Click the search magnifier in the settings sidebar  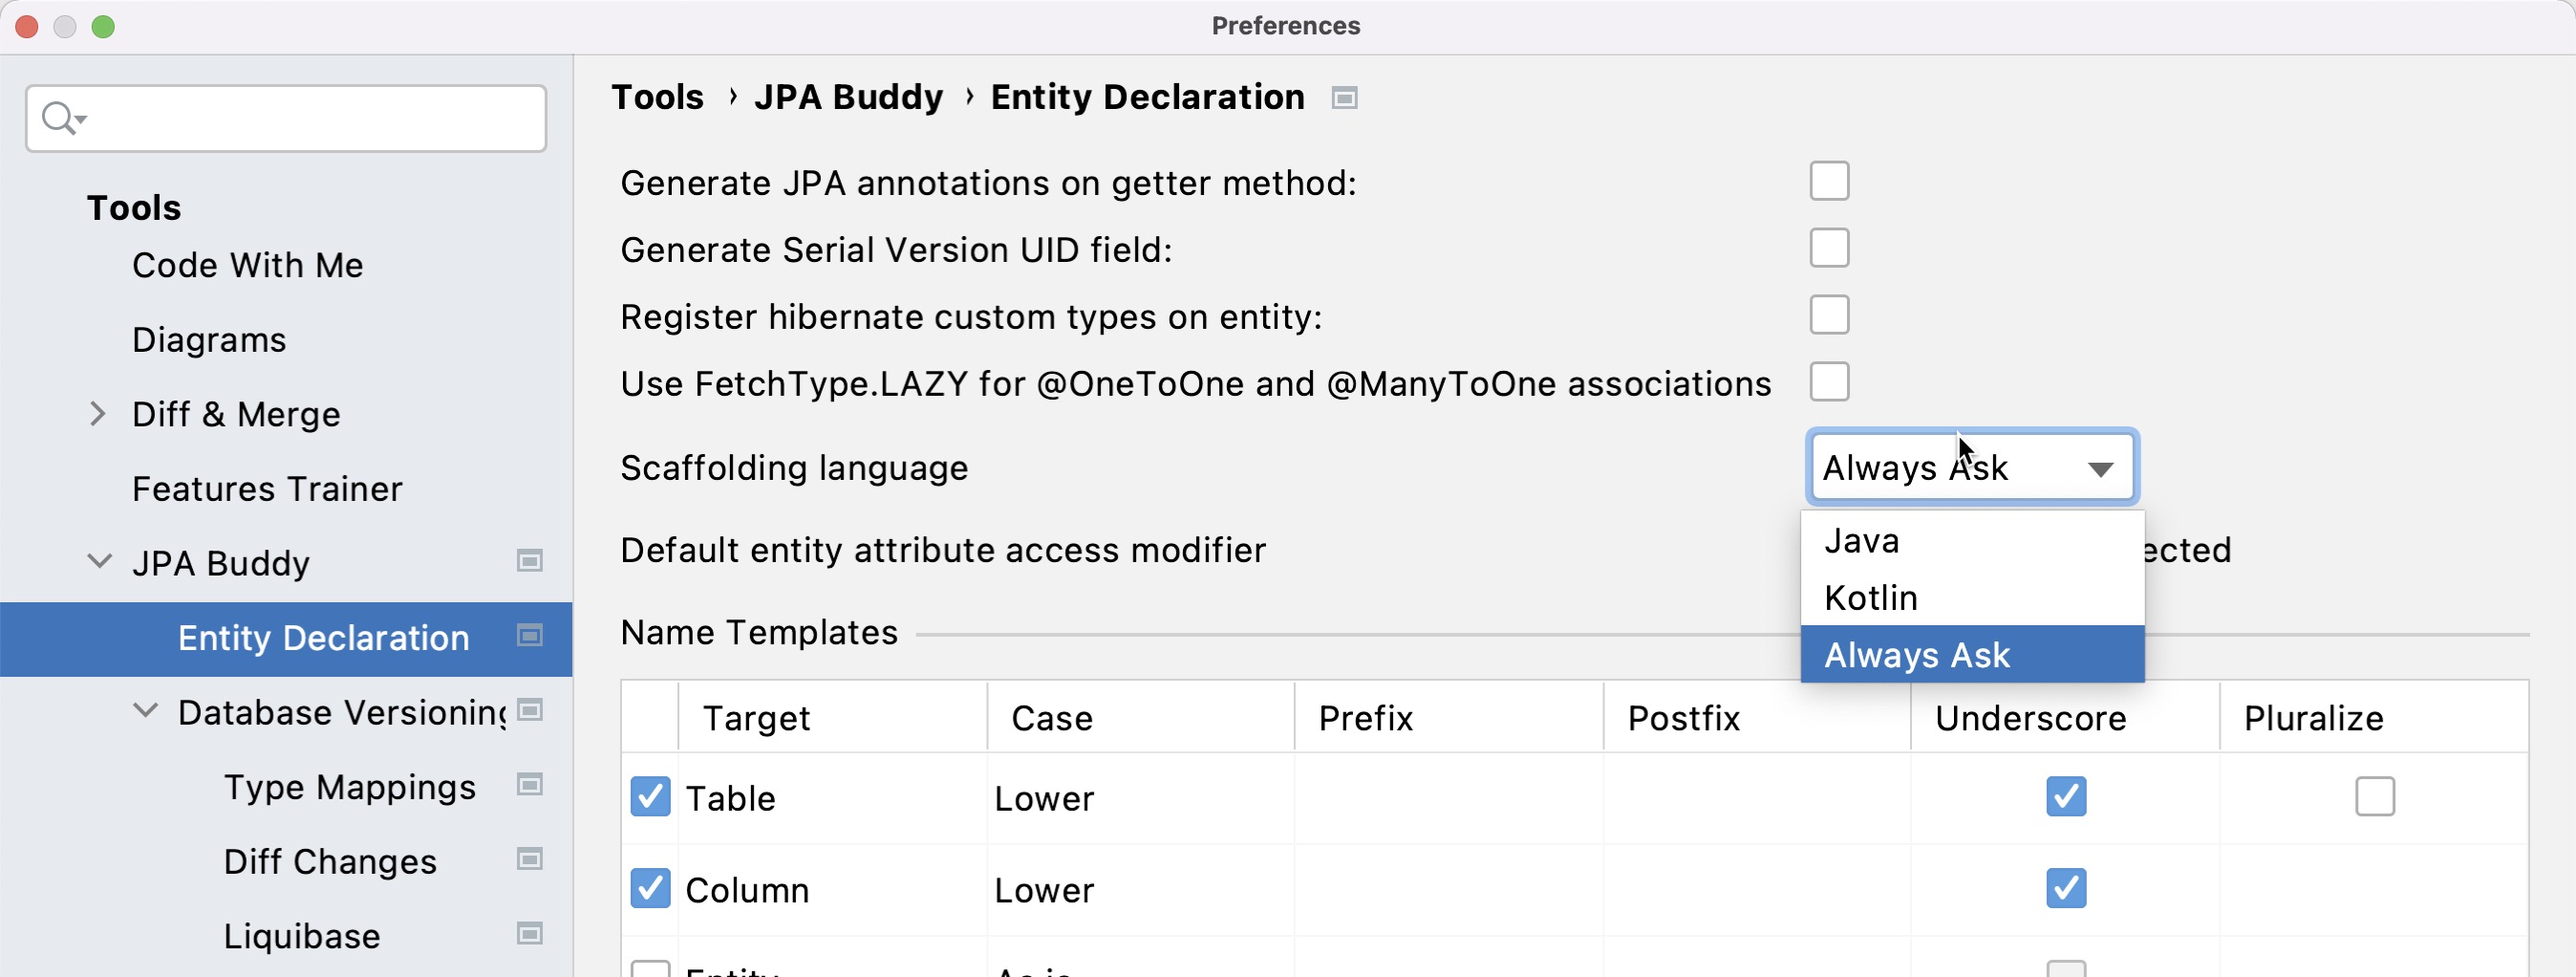point(60,117)
